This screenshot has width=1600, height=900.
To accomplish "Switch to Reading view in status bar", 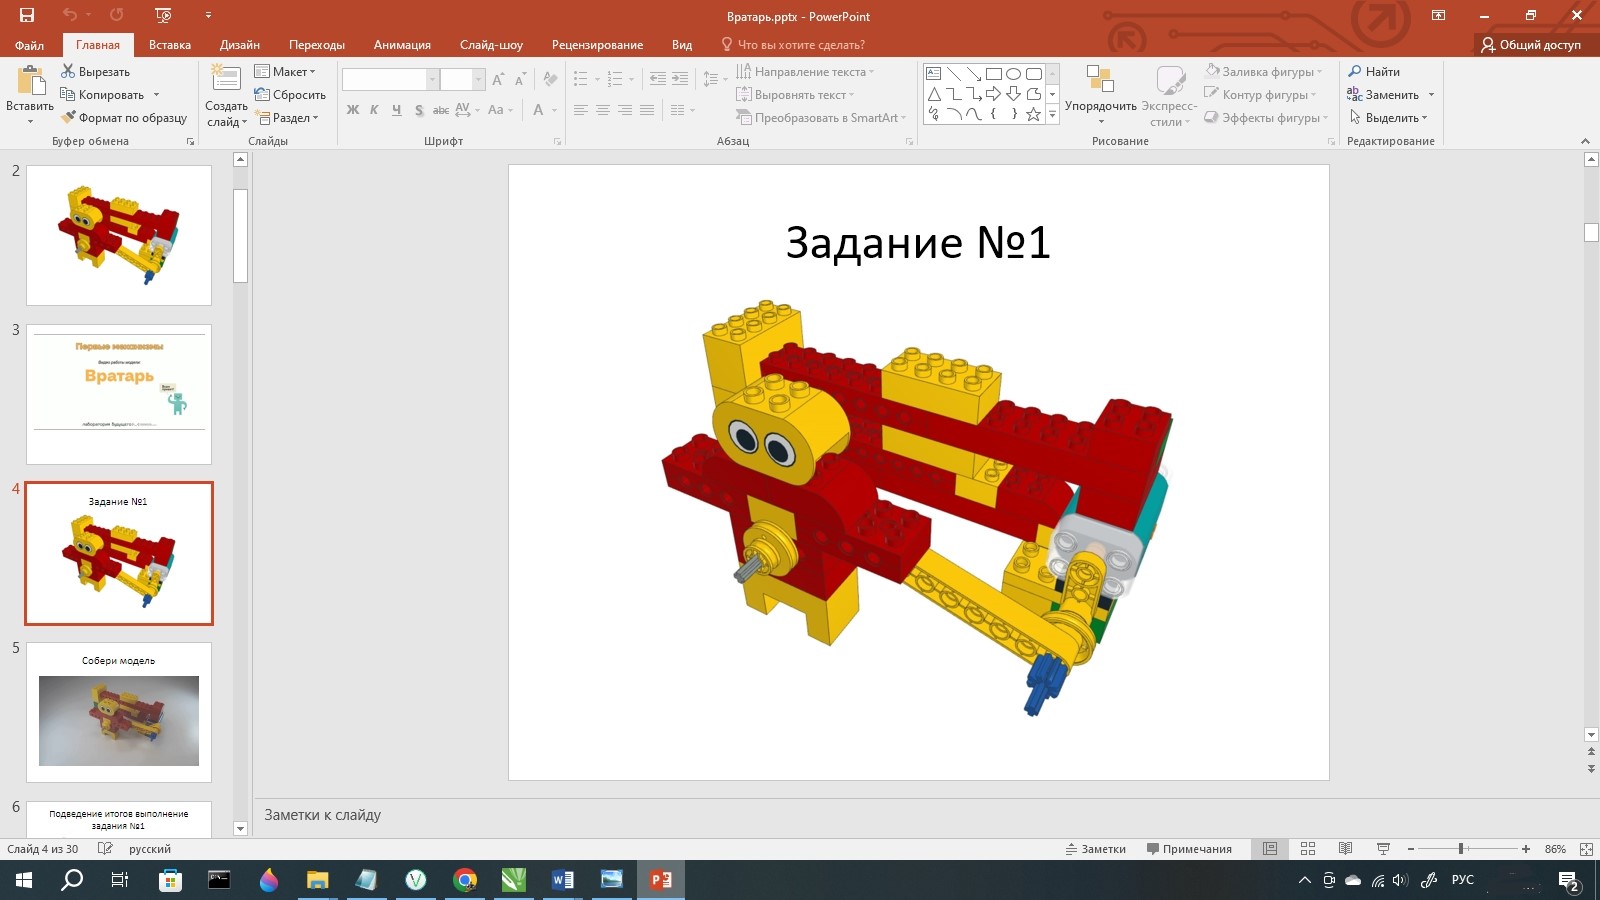I will coord(1346,849).
